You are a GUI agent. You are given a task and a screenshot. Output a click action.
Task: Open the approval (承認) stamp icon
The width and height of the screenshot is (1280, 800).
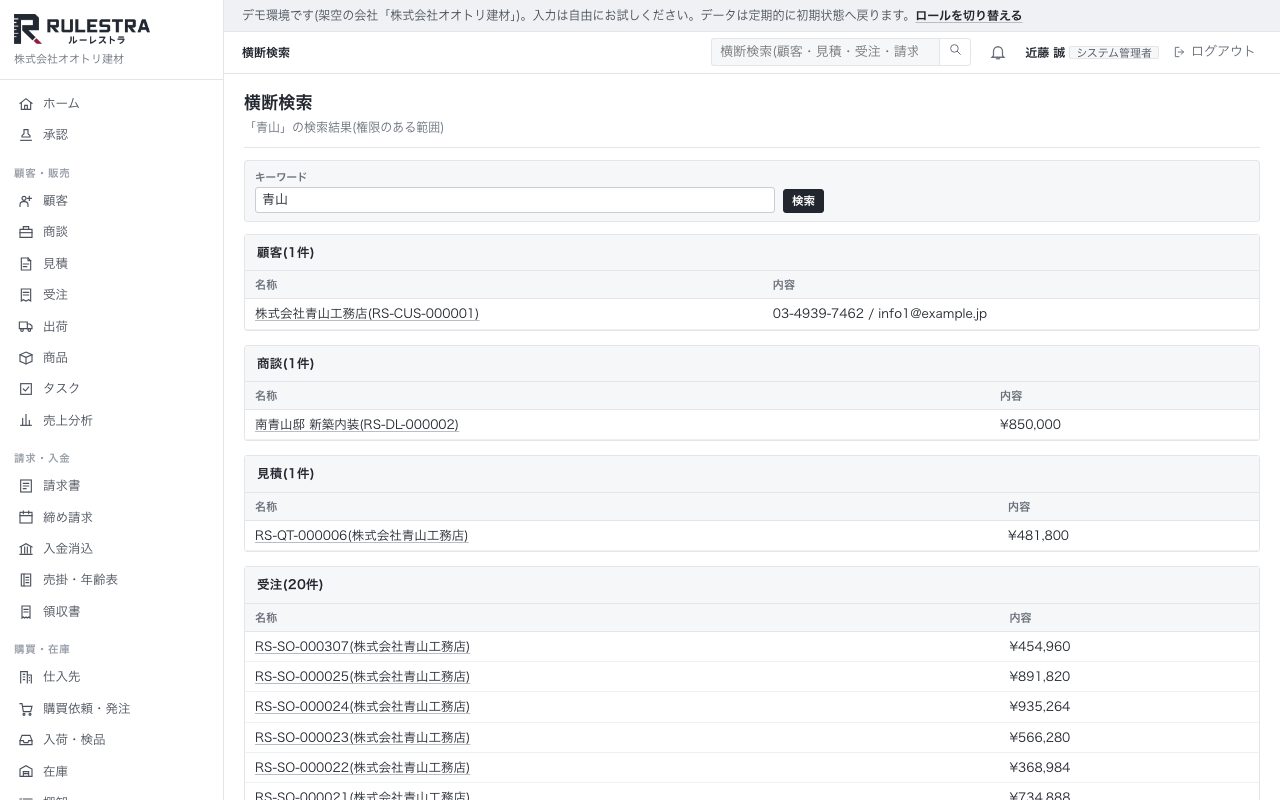click(x=26, y=134)
